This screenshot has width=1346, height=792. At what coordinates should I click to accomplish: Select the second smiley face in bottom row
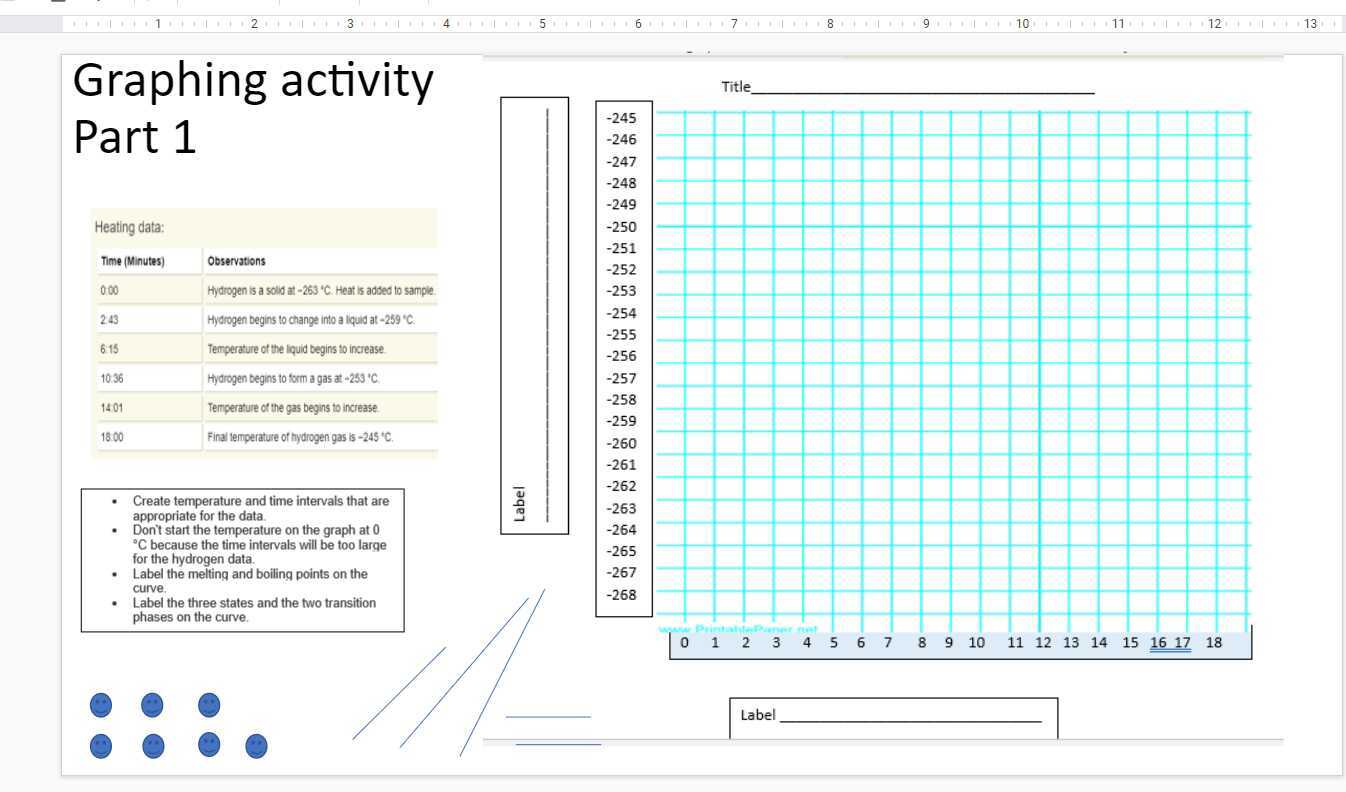pyautogui.click(x=153, y=746)
